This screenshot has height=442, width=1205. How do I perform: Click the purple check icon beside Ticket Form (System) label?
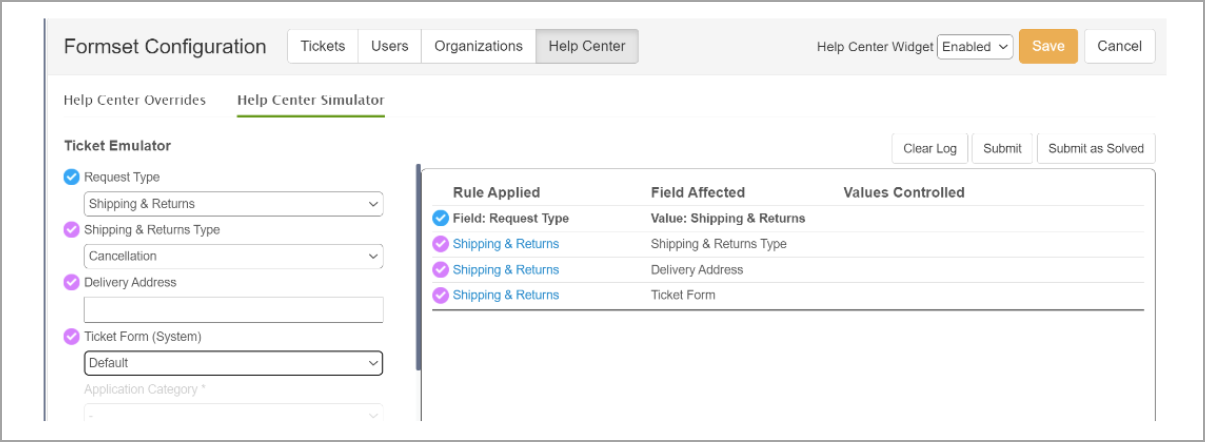tap(71, 337)
